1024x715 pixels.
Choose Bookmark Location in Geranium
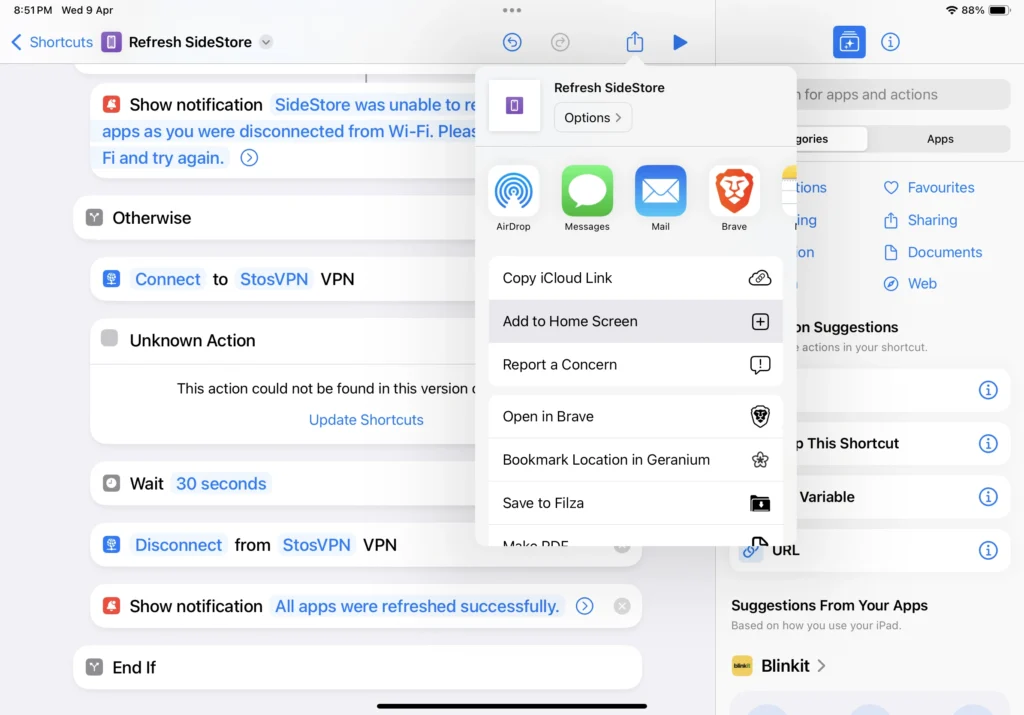(635, 460)
